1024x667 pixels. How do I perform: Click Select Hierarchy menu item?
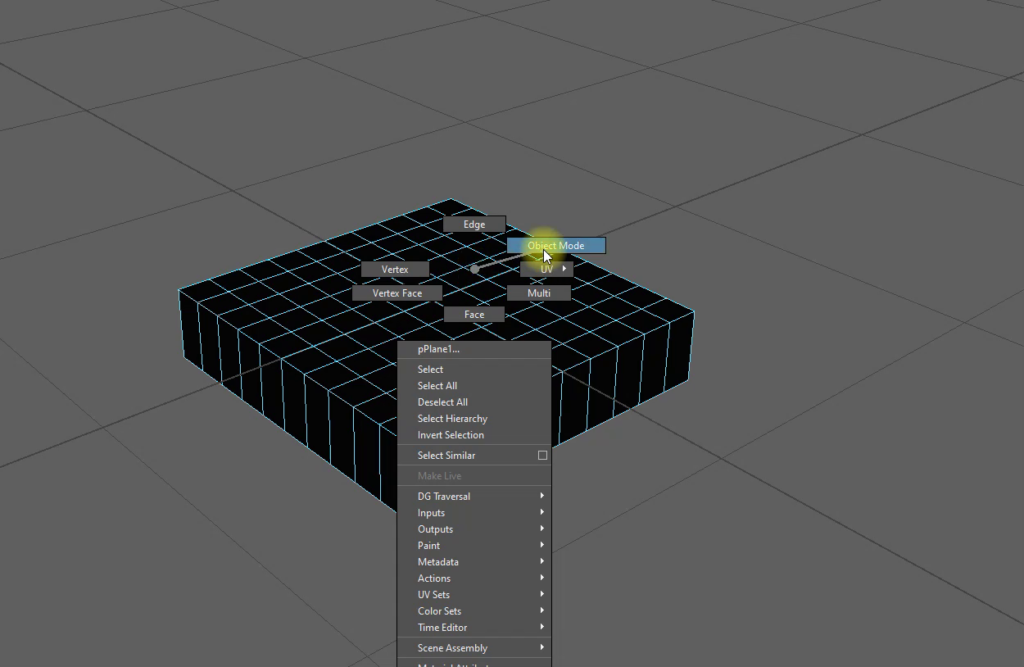(x=474, y=418)
